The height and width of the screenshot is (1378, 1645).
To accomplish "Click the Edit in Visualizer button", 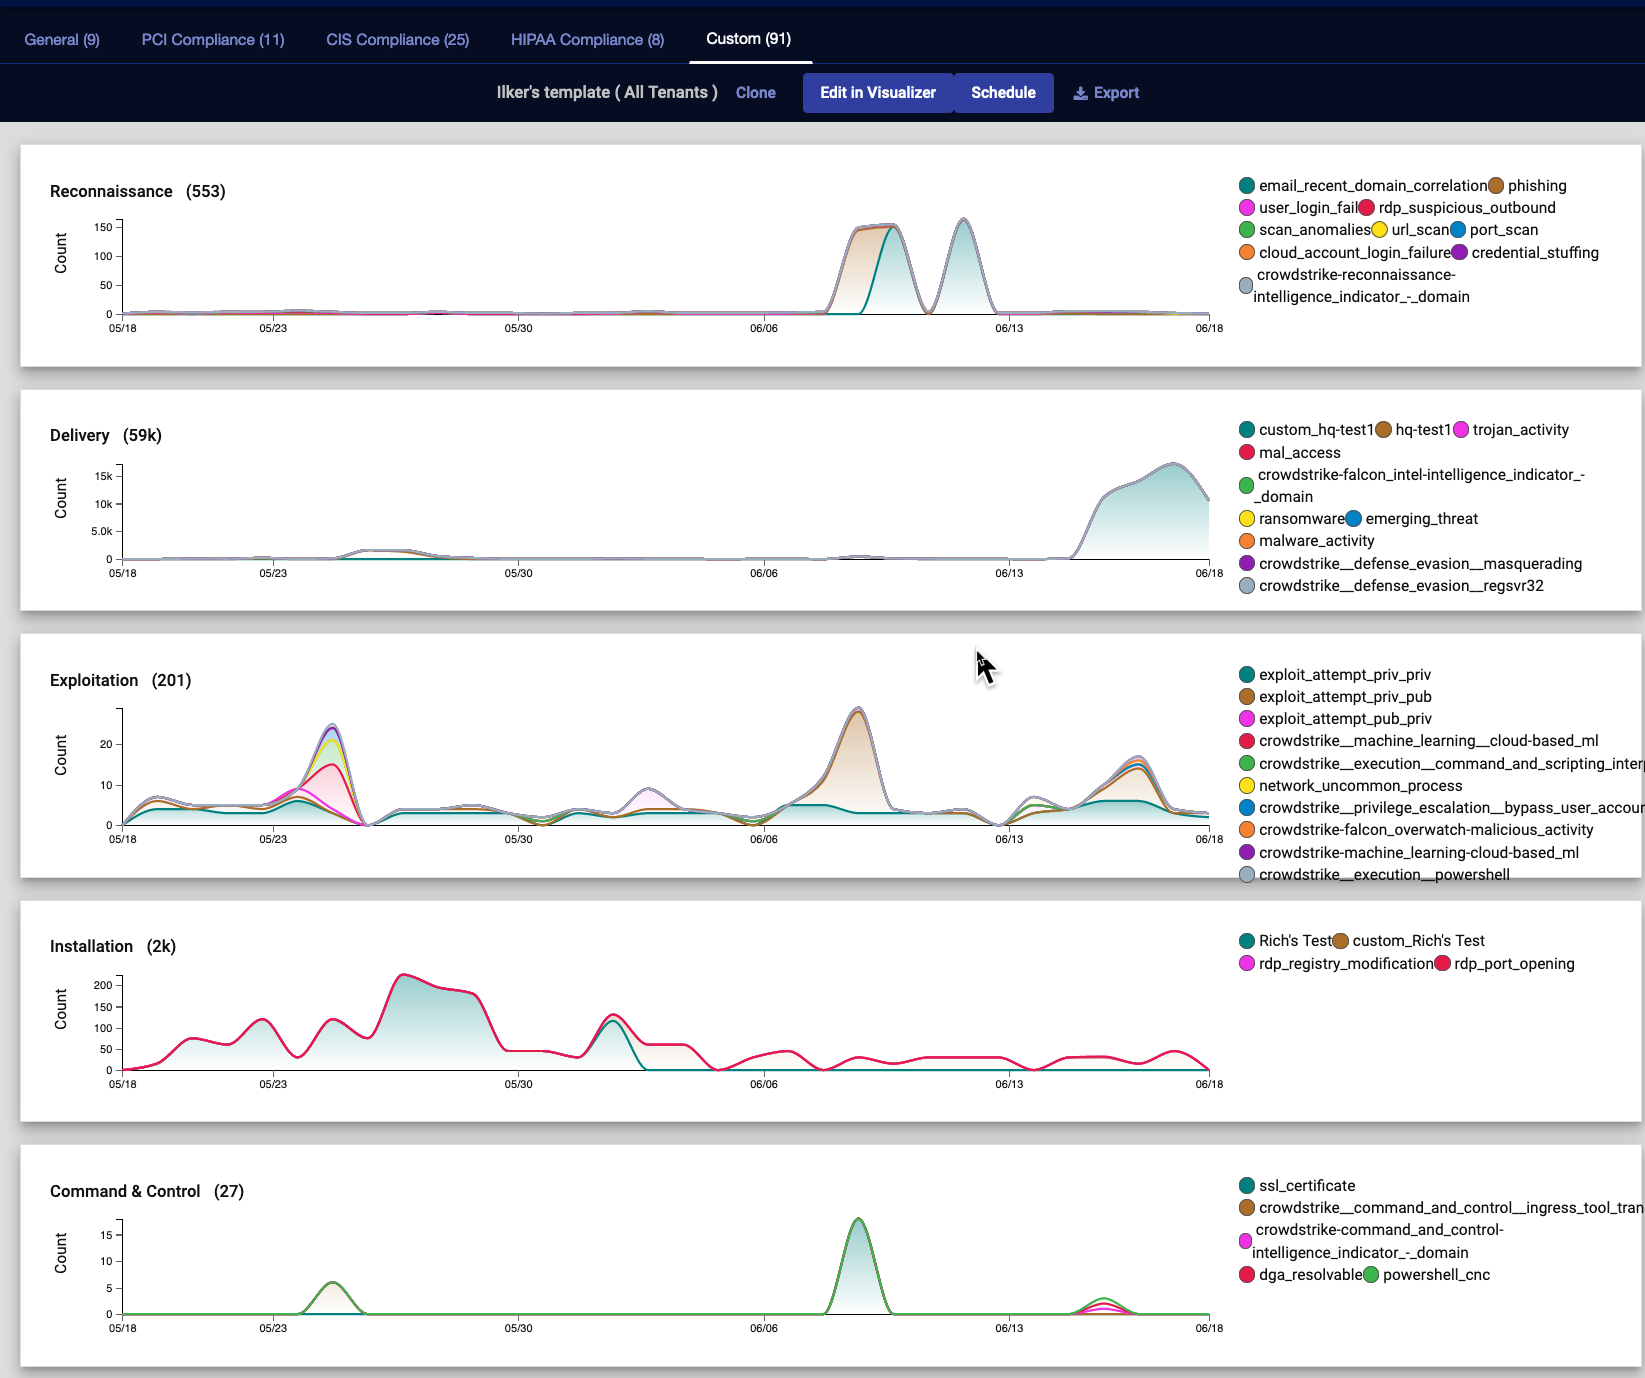I will pos(877,93).
